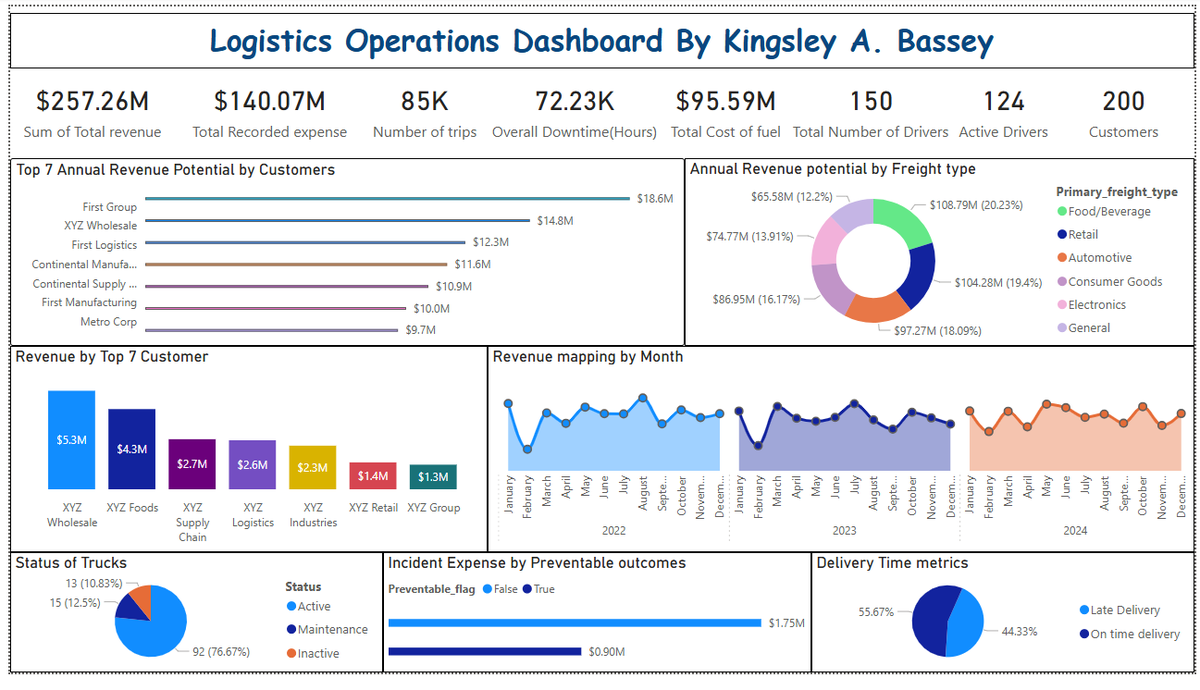Select the On time delivery legend item
Image resolution: width=1200 pixels, height=690 pixels.
point(1130,634)
